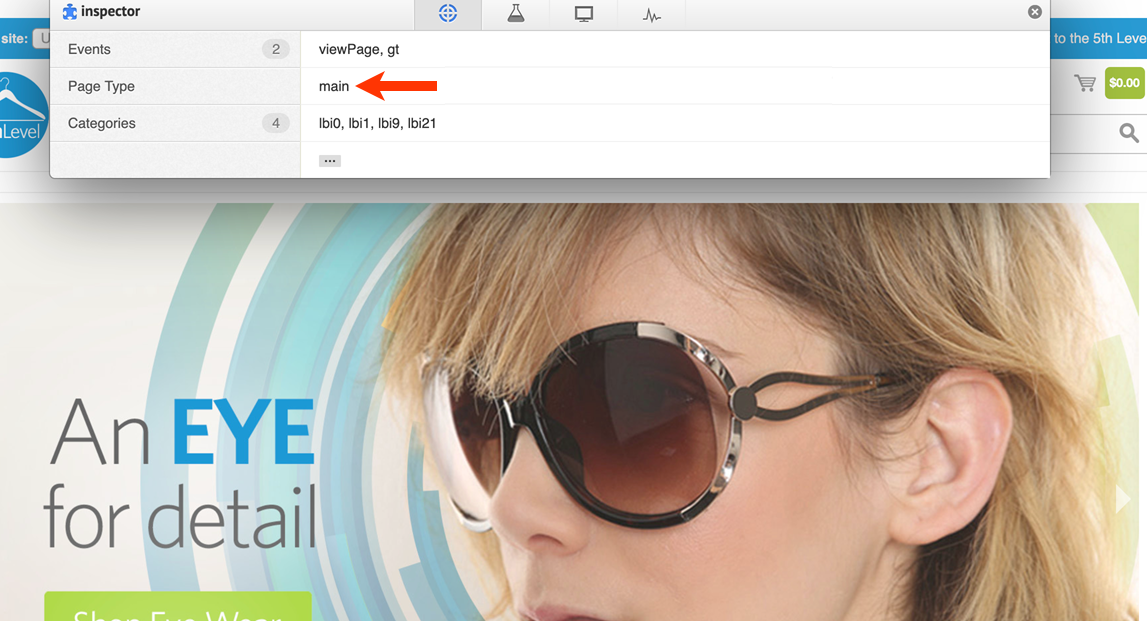Screen dimensions: 1147x621
Task: Click the Events count badge 2
Action: (276, 49)
